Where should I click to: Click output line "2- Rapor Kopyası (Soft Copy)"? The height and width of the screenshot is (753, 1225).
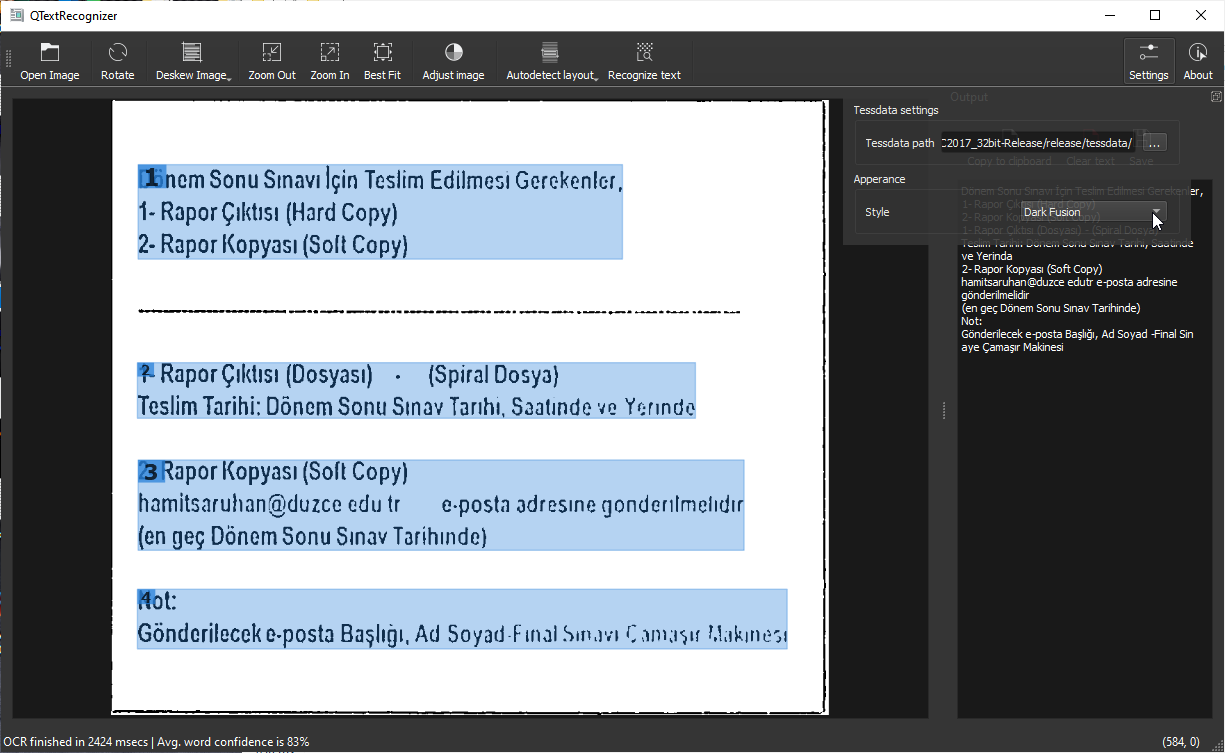click(1031, 269)
